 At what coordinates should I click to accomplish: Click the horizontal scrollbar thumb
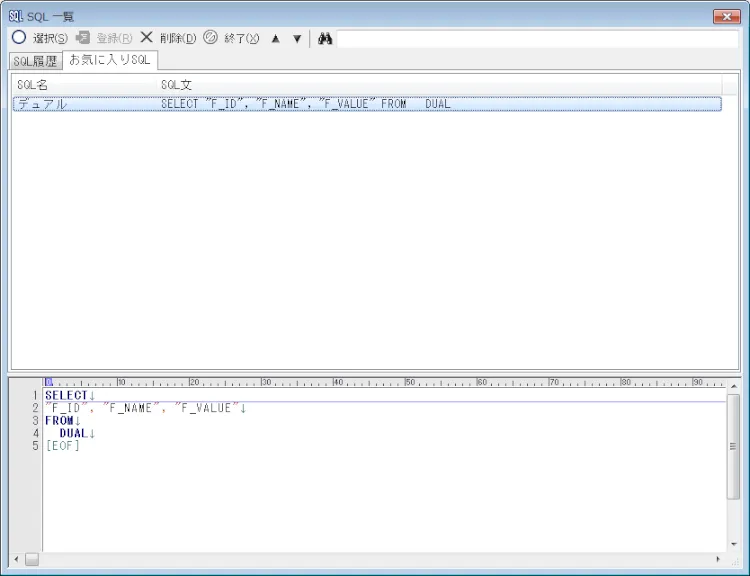click(x=32, y=559)
